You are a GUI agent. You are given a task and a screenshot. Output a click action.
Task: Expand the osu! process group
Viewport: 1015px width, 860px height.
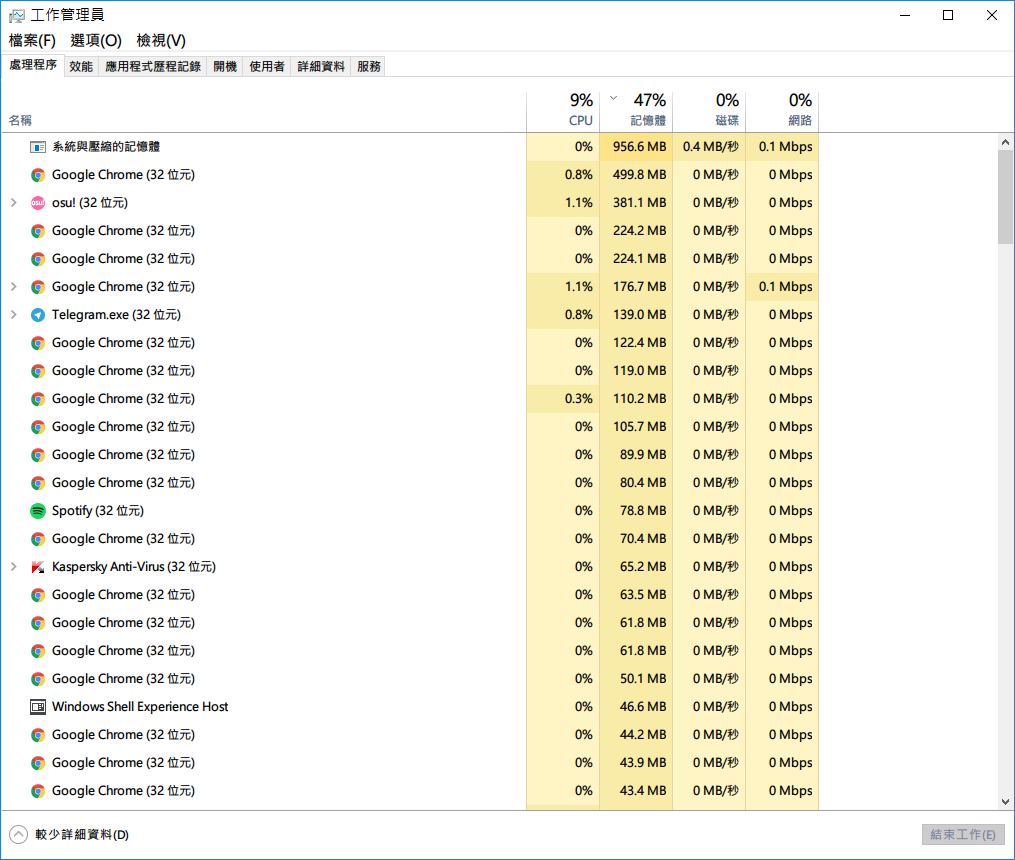14,203
